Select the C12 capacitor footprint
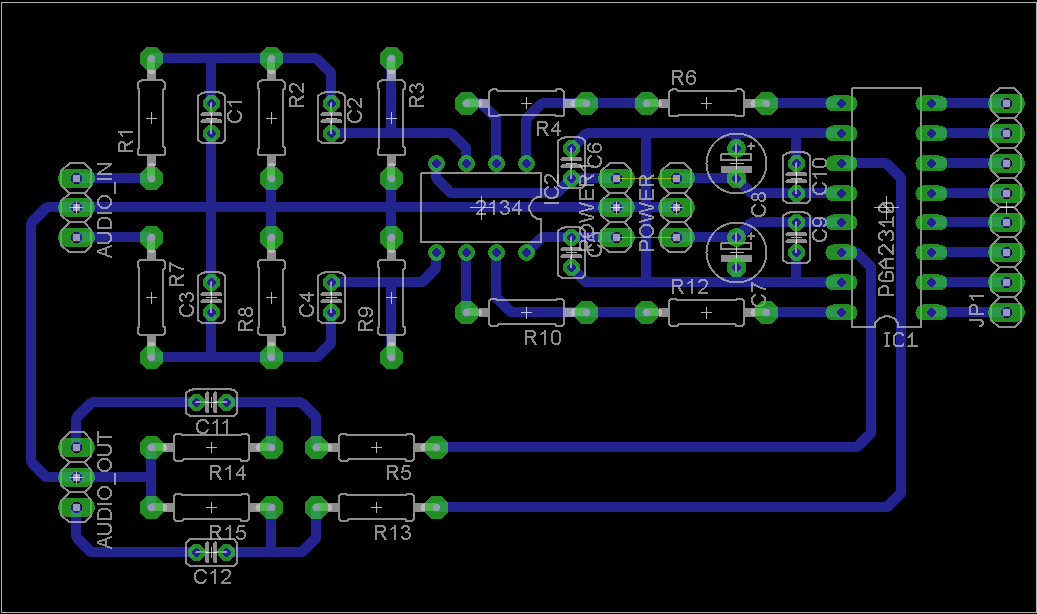The height and width of the screenshot is (614, 1037). pos(211,552)
